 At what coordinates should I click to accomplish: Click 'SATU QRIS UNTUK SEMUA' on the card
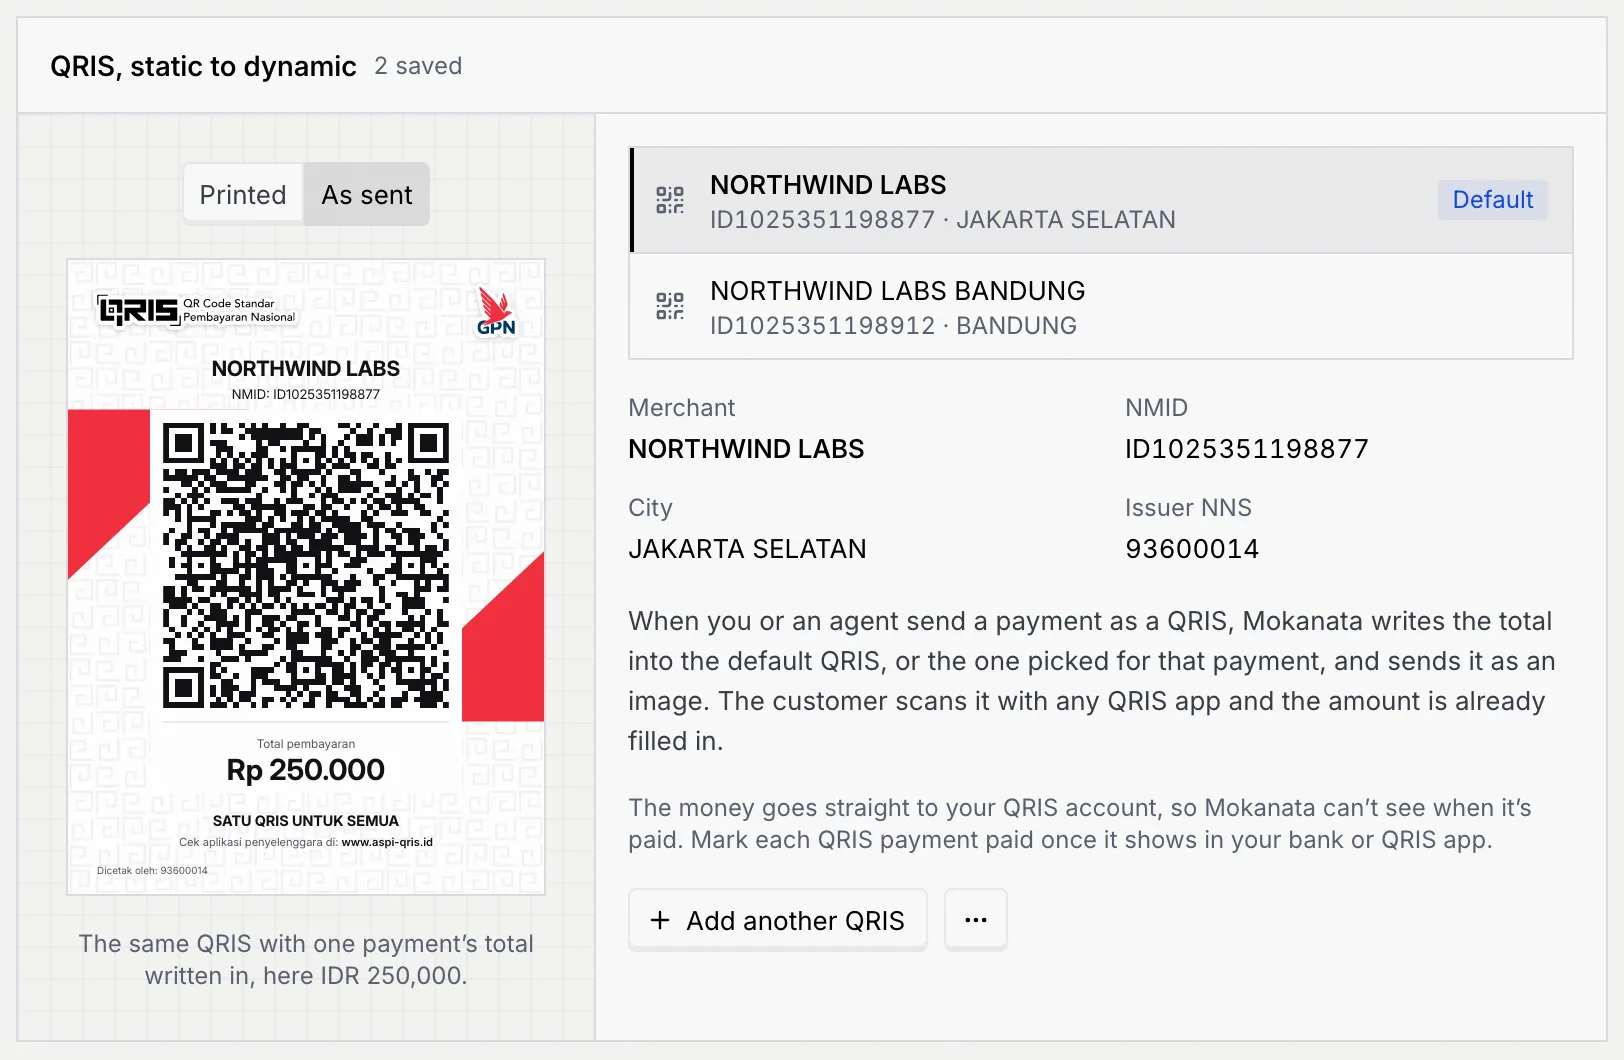306,821
